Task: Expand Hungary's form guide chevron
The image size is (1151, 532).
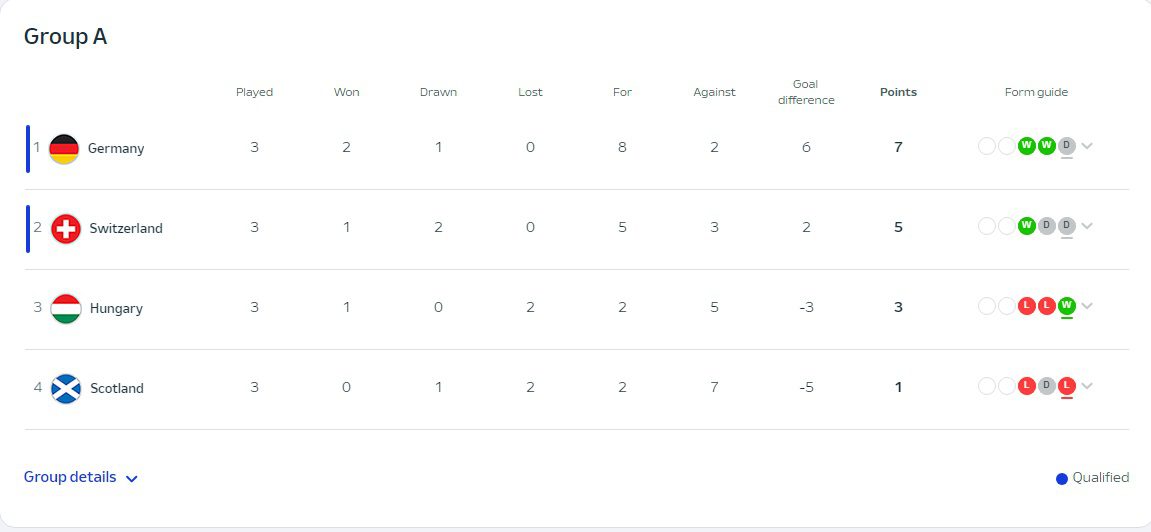Action: pos(1087,306)
